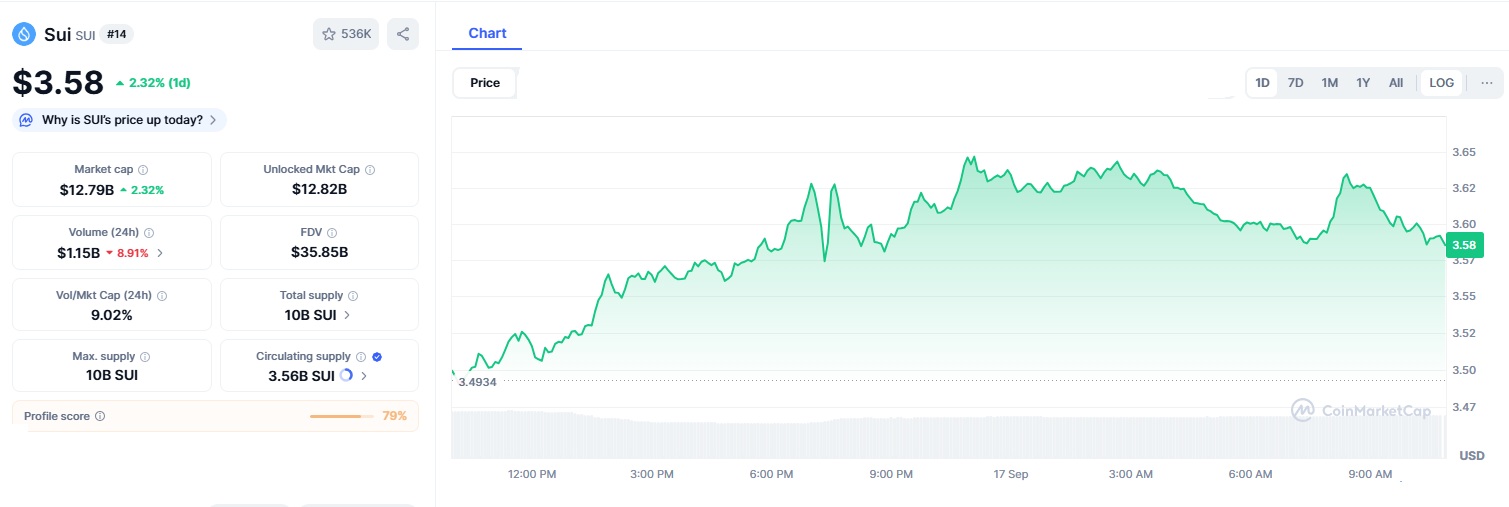
Task: Click the Sui coin logo icon
Action: pyautogui.click(x=23, y=34)
